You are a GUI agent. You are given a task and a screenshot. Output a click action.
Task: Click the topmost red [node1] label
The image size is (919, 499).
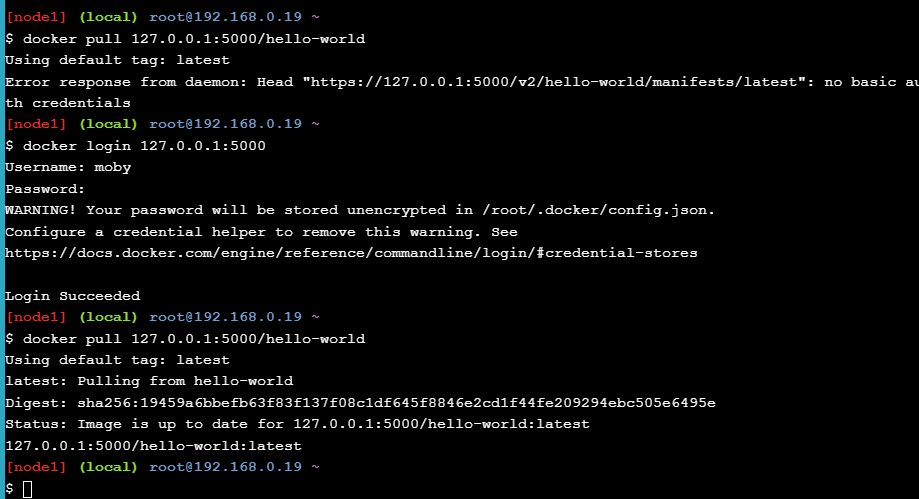tap(36, 17)
